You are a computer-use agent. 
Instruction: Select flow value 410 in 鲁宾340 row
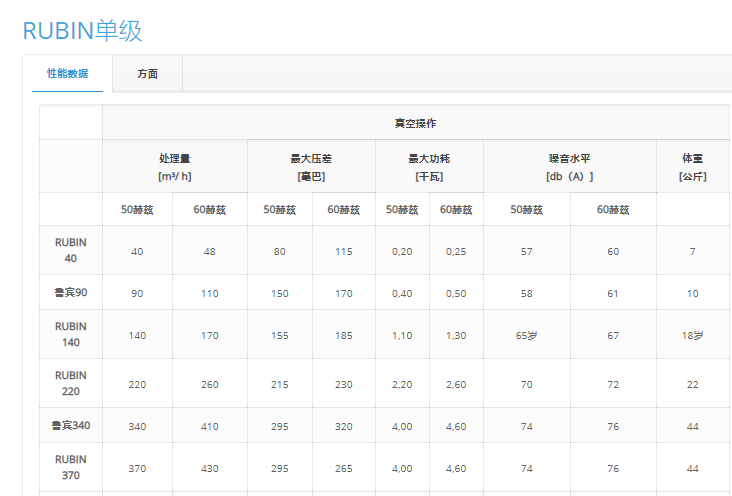pos(210,427)
